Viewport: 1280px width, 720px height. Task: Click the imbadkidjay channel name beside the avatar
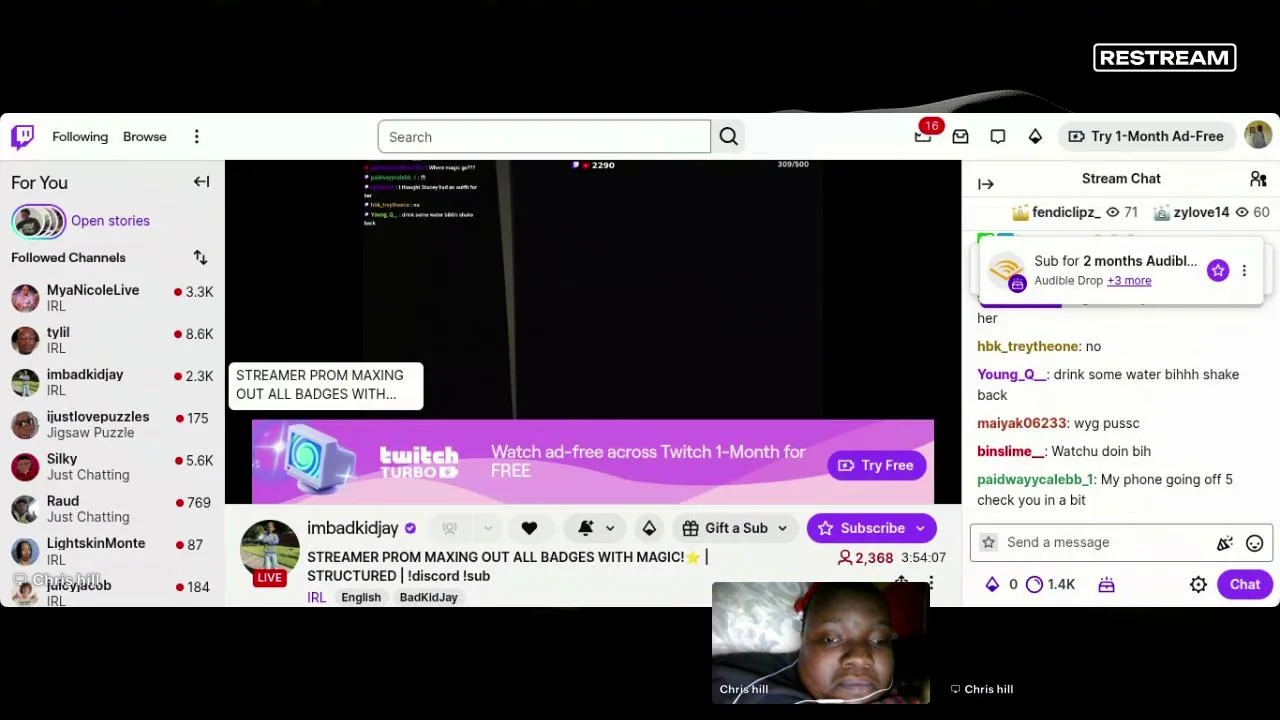pyautogui.click(x=352, y=528)
